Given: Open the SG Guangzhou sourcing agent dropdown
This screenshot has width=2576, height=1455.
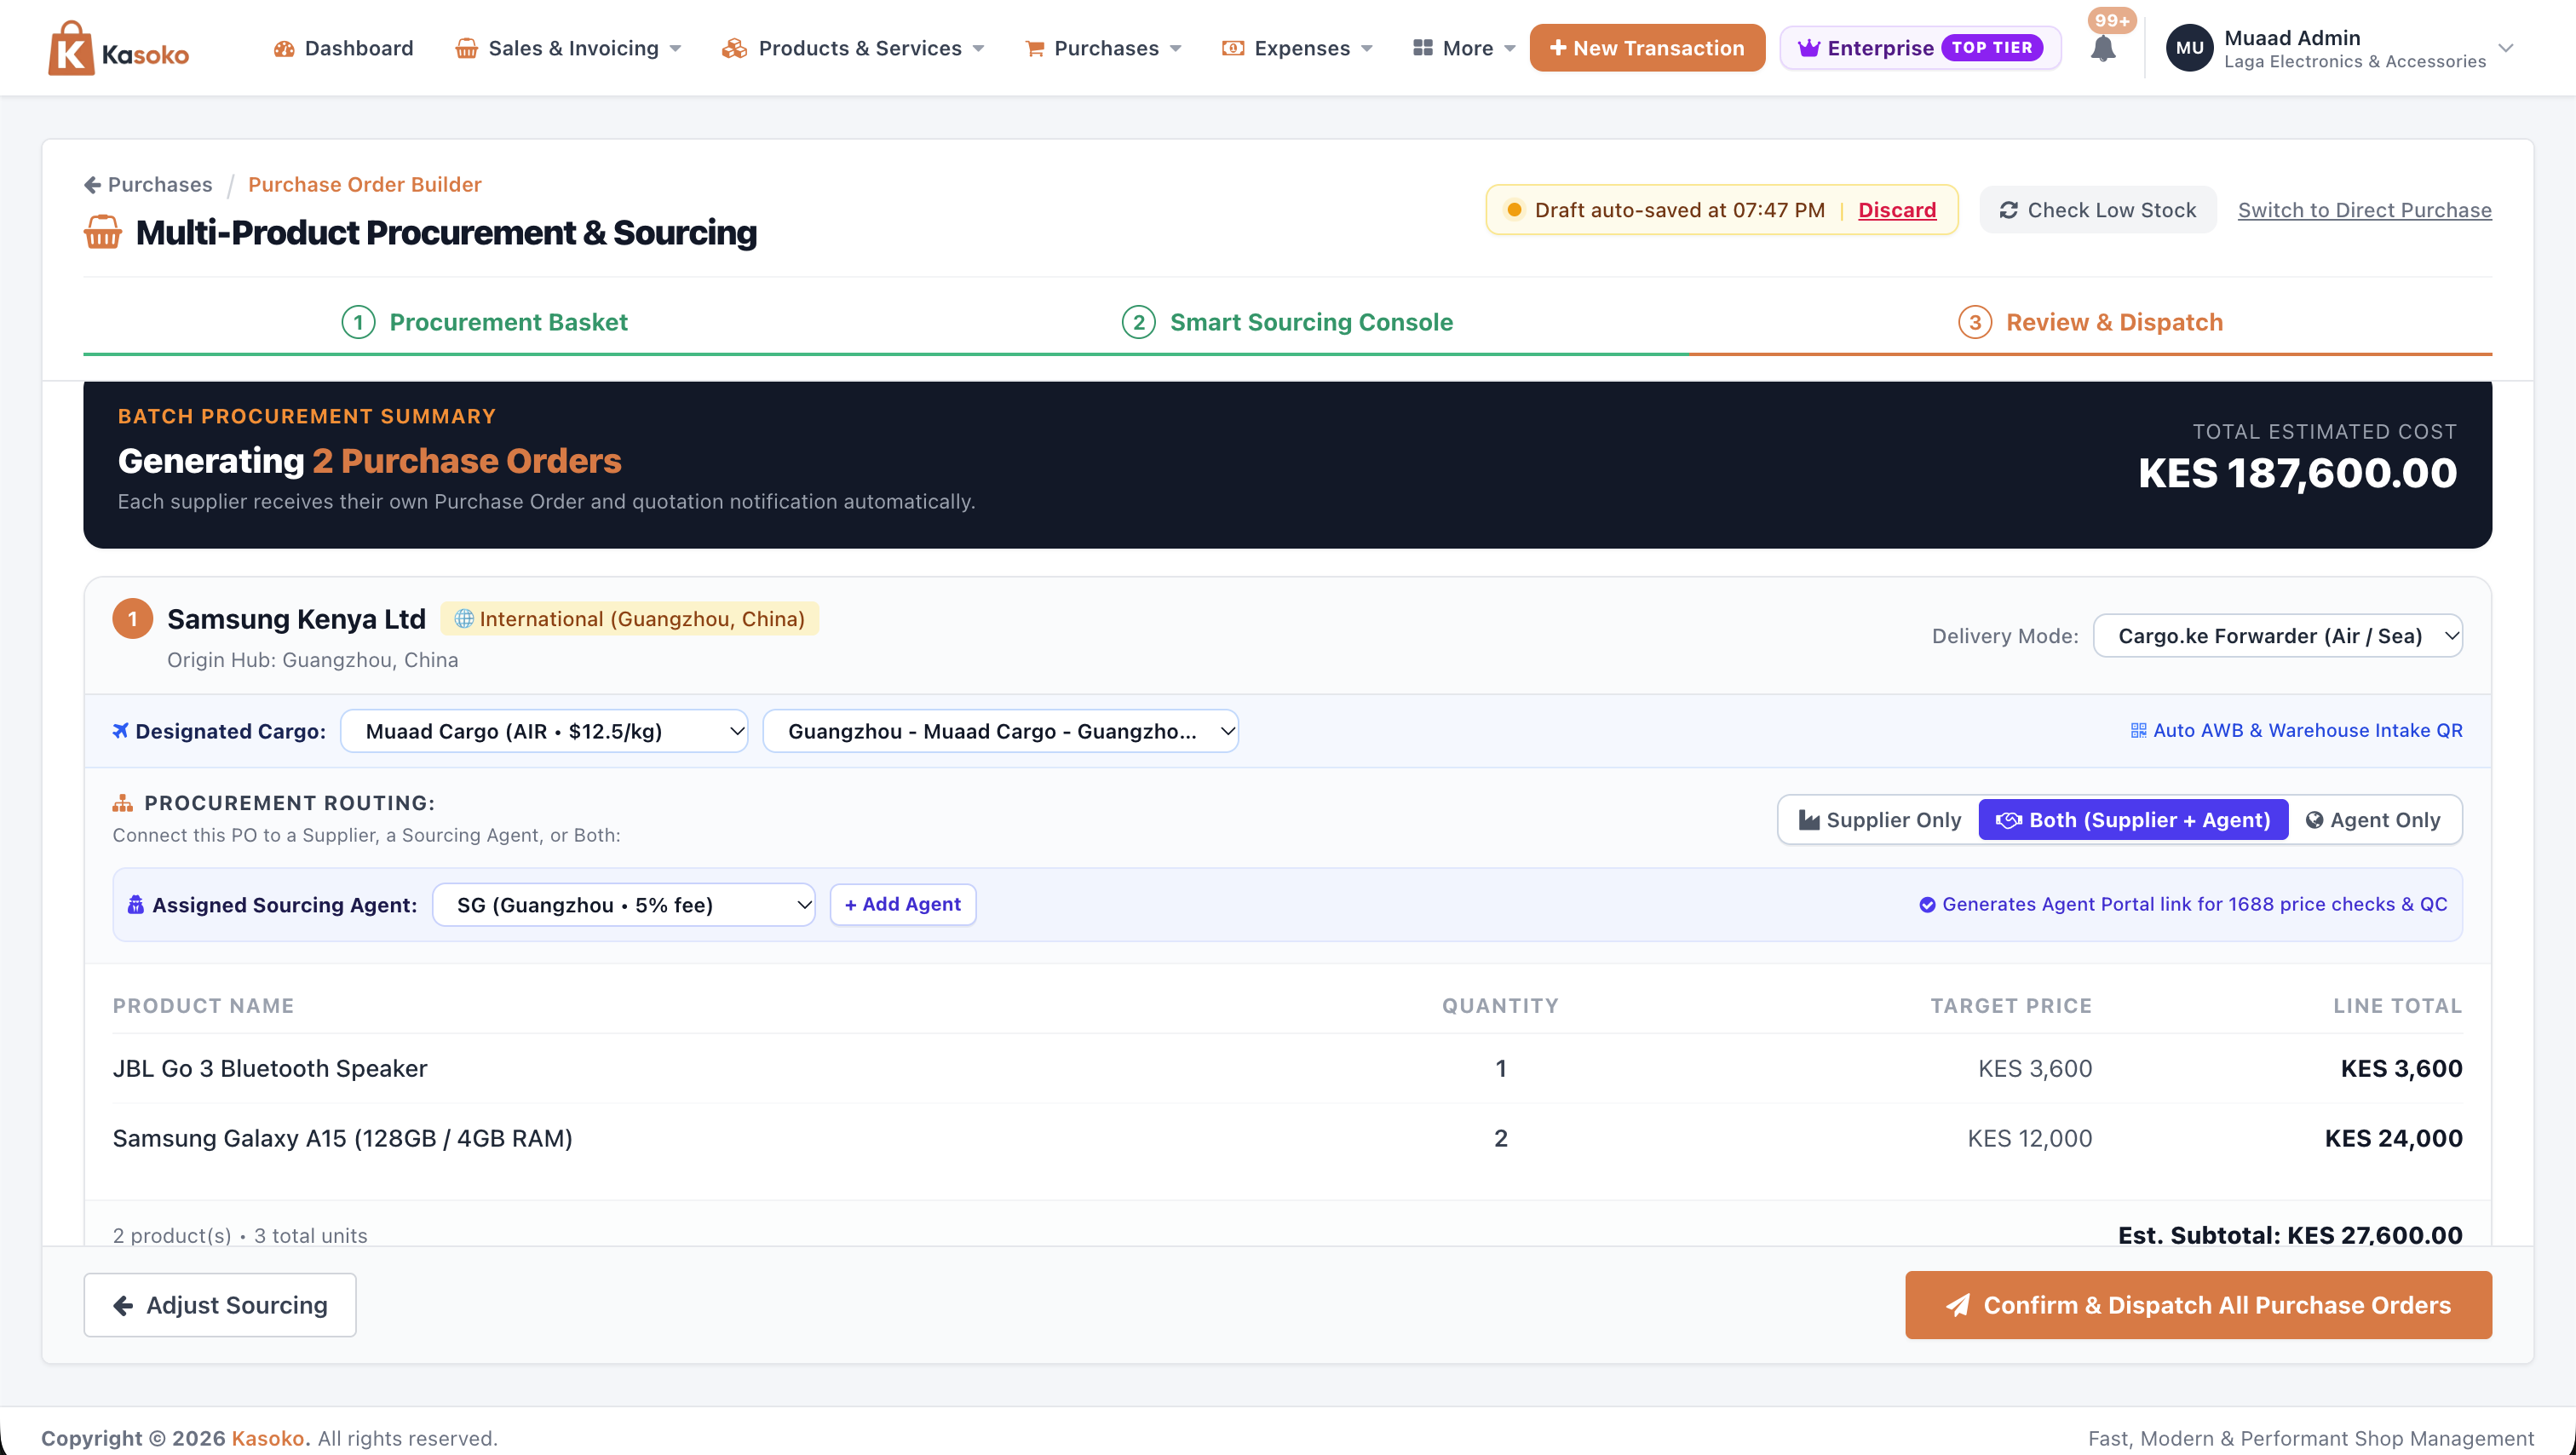Looking at the screenshot, I should click(x=623, y=905).
